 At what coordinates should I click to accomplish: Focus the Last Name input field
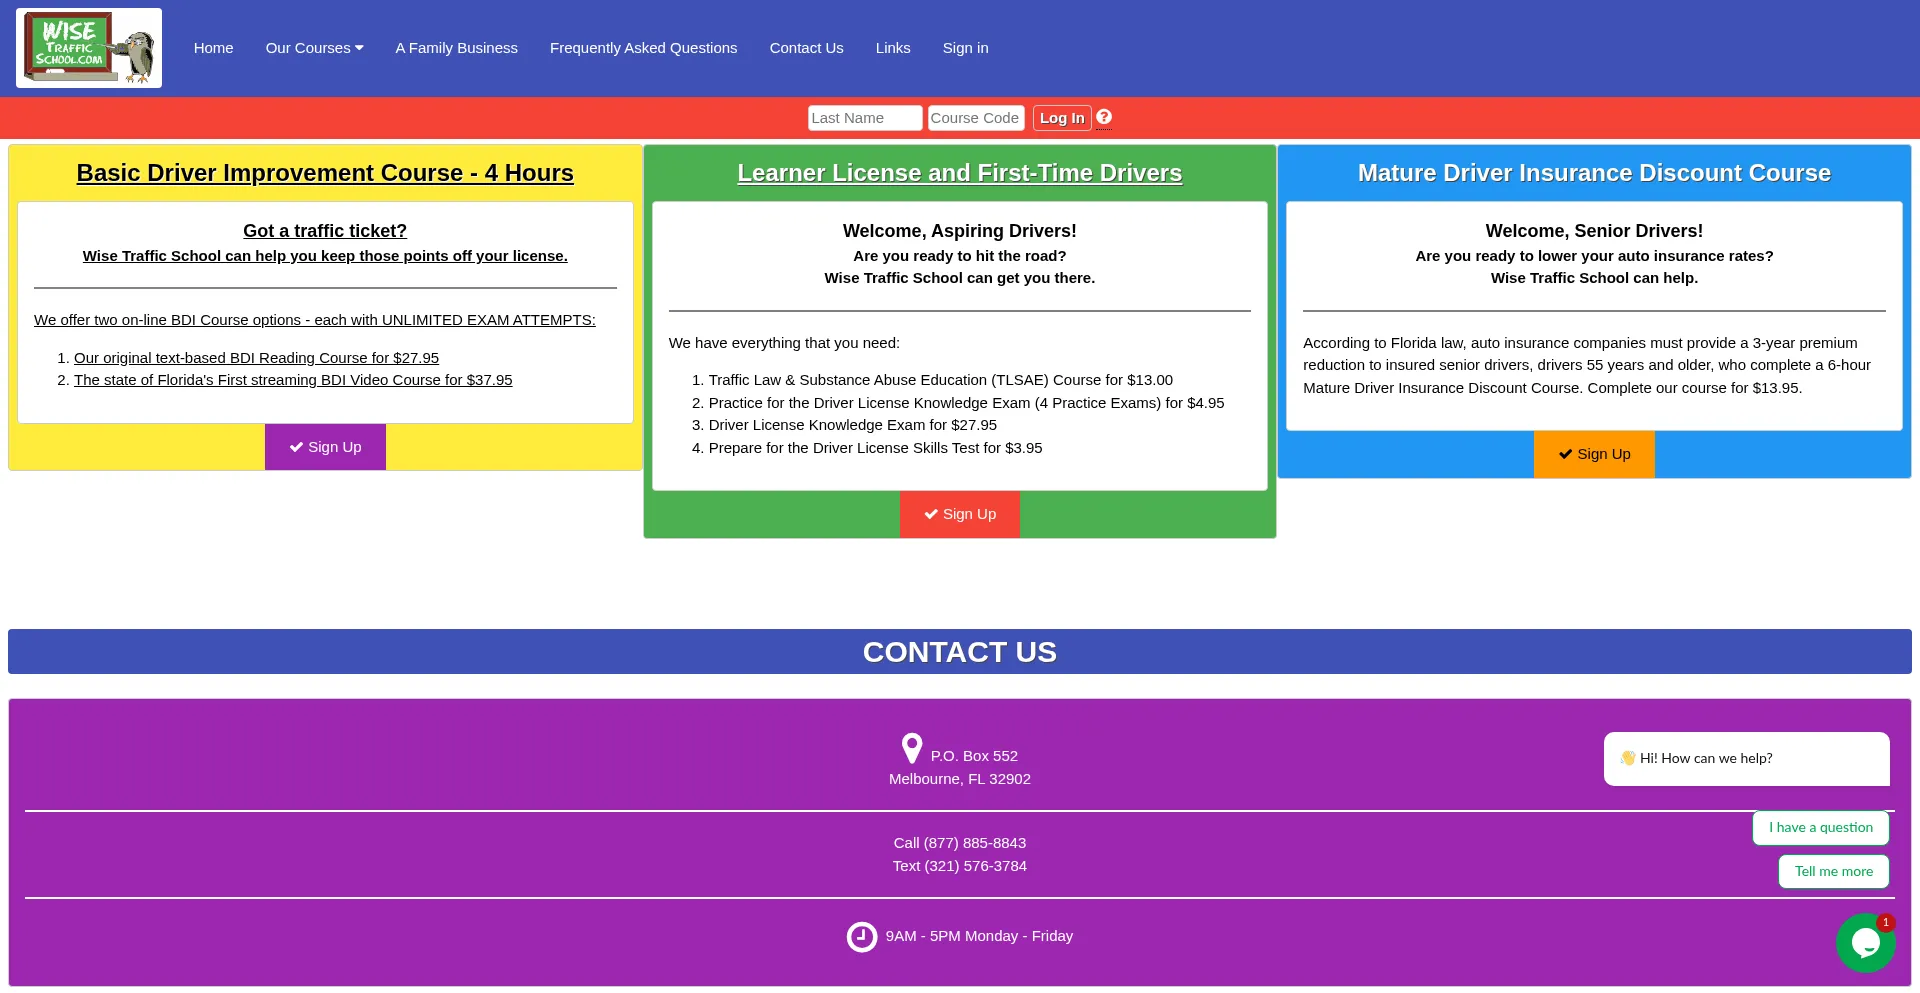tap(865, 118)
